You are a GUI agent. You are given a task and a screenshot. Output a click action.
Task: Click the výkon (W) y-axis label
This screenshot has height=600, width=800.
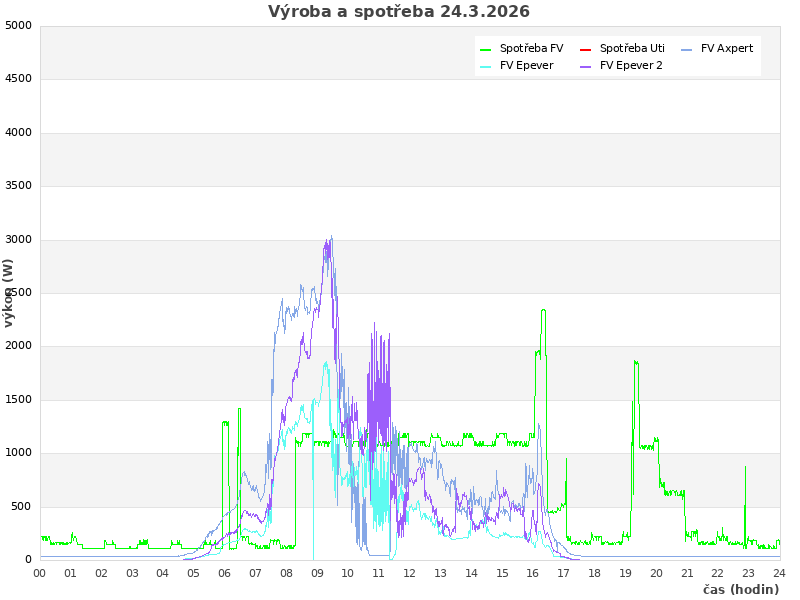pos(9,292)
